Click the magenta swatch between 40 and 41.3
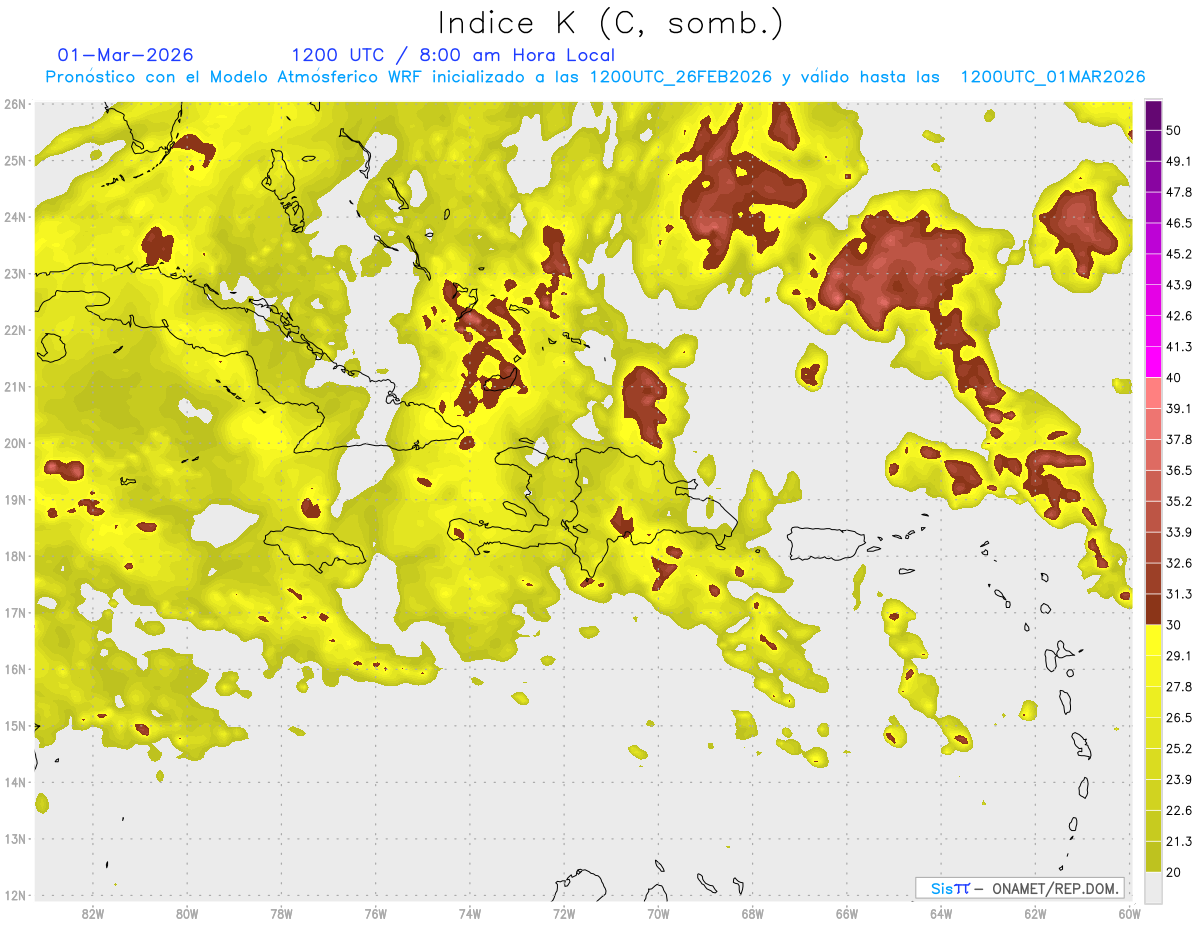The image size is (1200, 927). (x=1153, y=362)
